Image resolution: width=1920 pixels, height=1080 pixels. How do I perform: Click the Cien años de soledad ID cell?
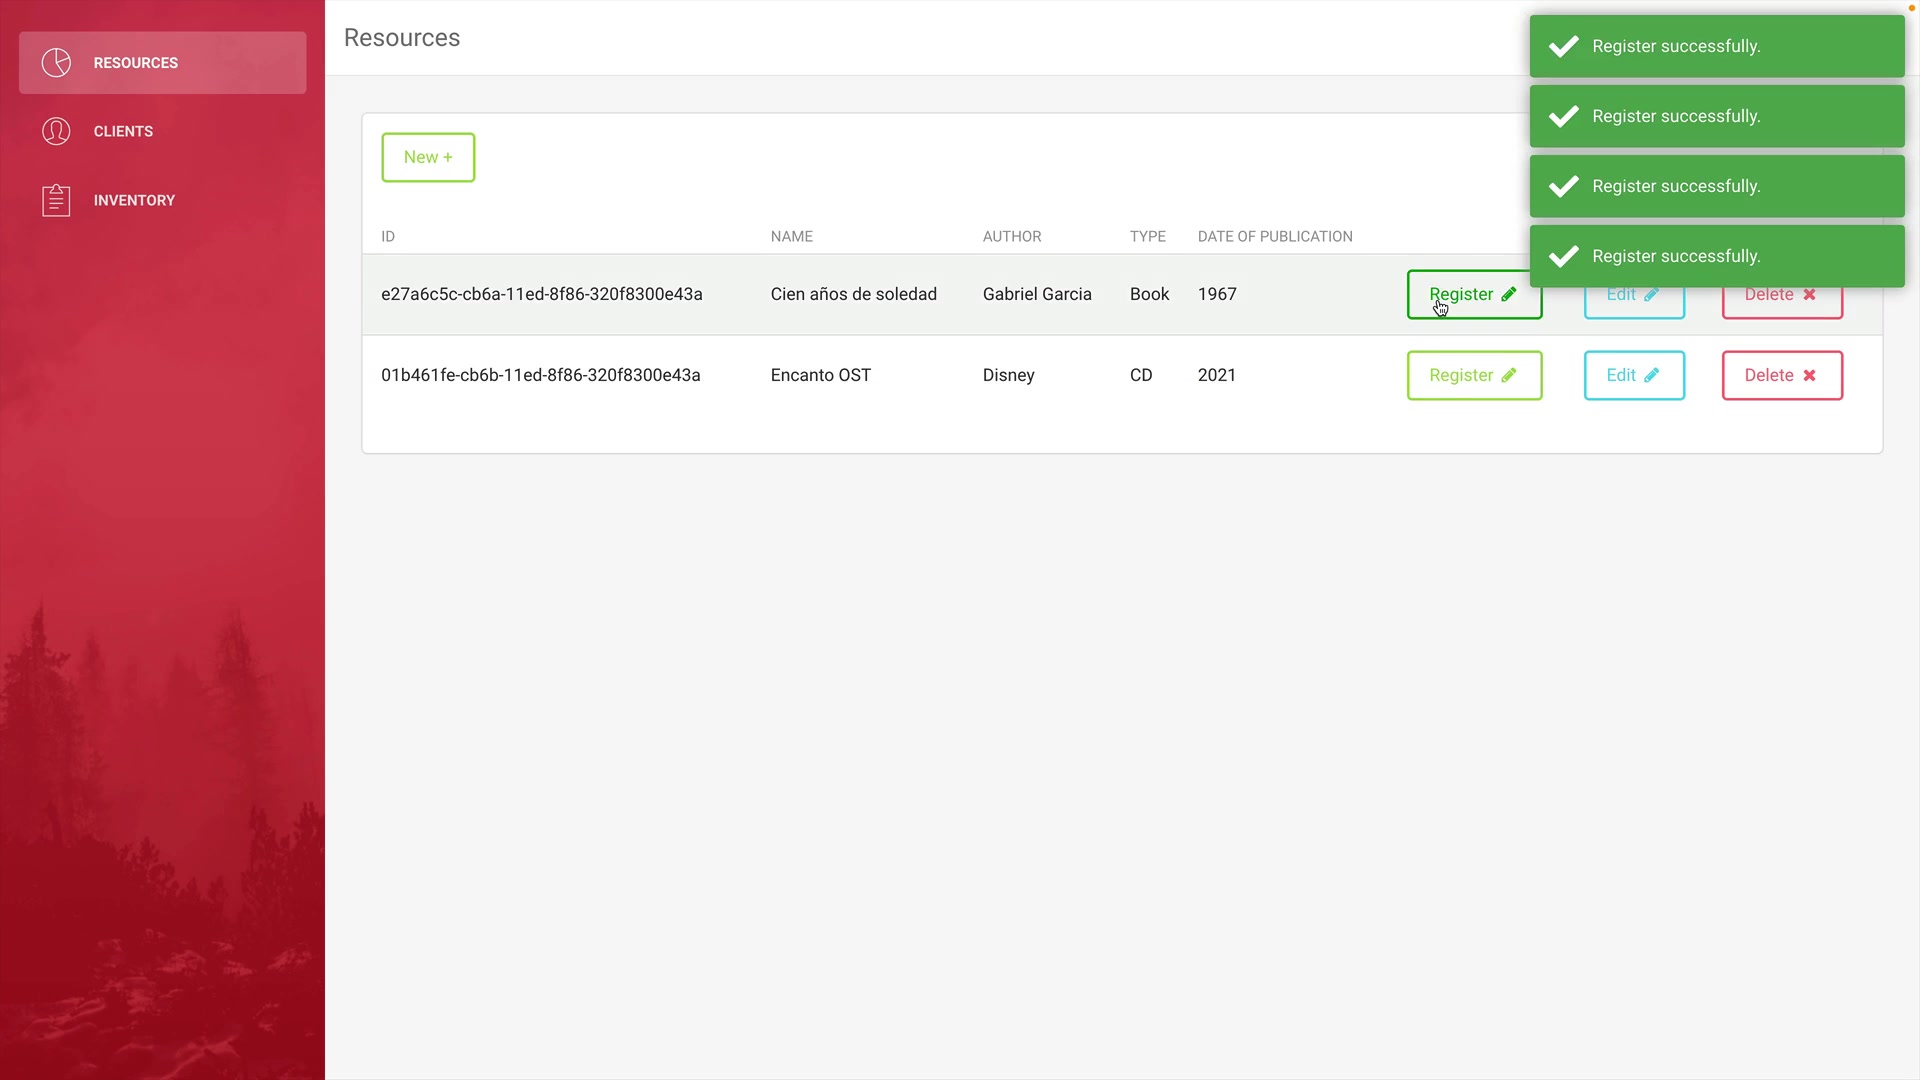541,294
